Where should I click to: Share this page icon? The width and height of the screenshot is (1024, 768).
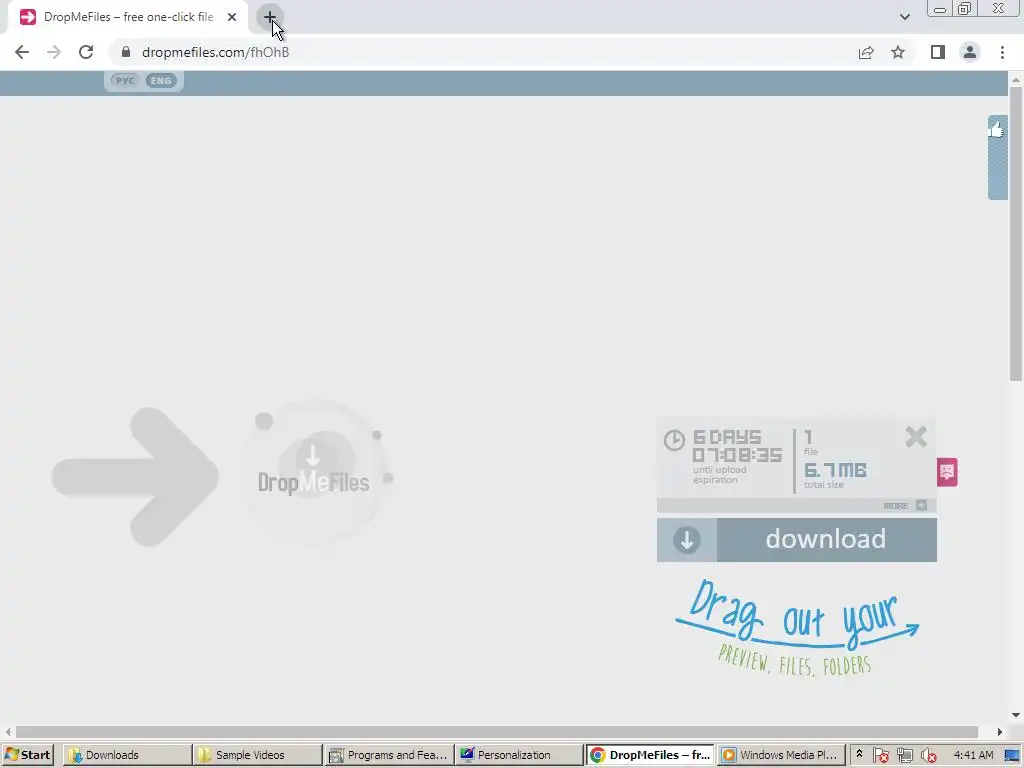pos(866,52)
